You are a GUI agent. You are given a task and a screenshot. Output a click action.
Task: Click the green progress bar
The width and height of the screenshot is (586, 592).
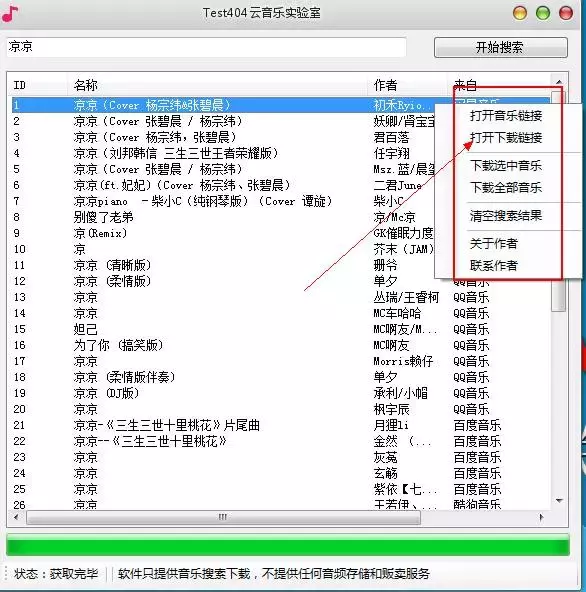click(288, 545)
